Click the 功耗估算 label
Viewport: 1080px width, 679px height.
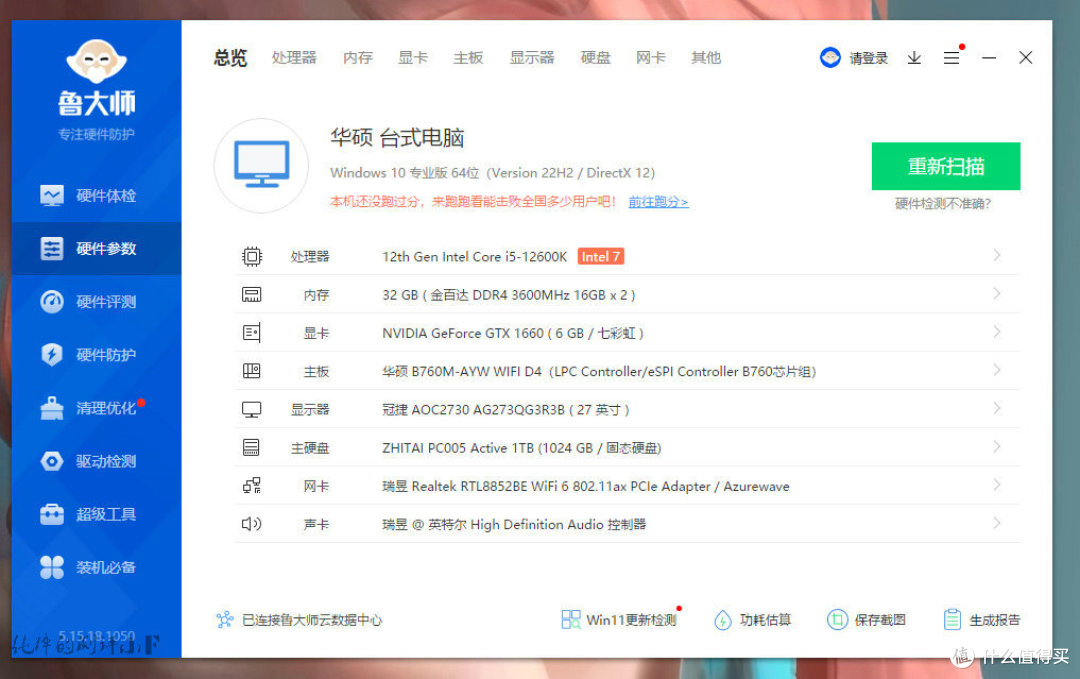tap(765, 620)
